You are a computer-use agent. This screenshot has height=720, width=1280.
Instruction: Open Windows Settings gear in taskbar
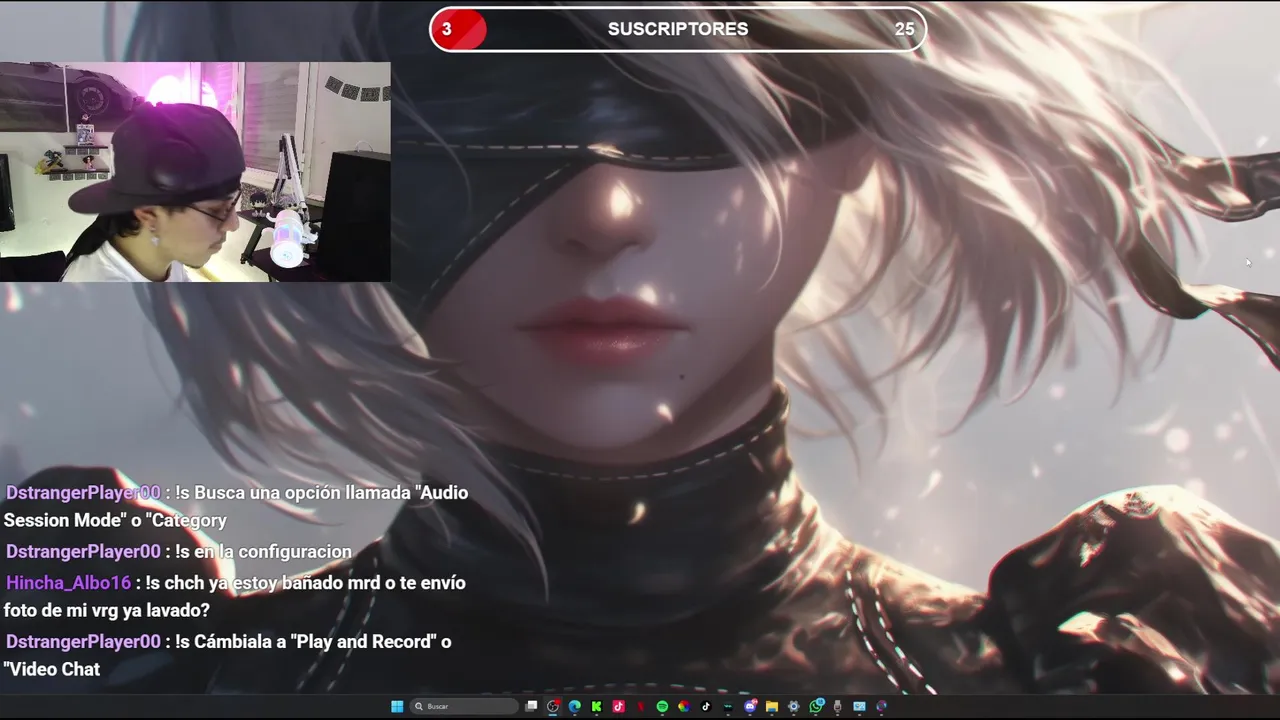pos(794,706)
